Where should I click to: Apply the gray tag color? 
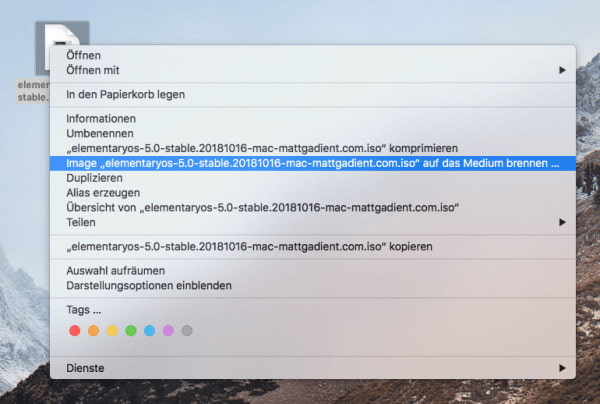click(187, 331)
